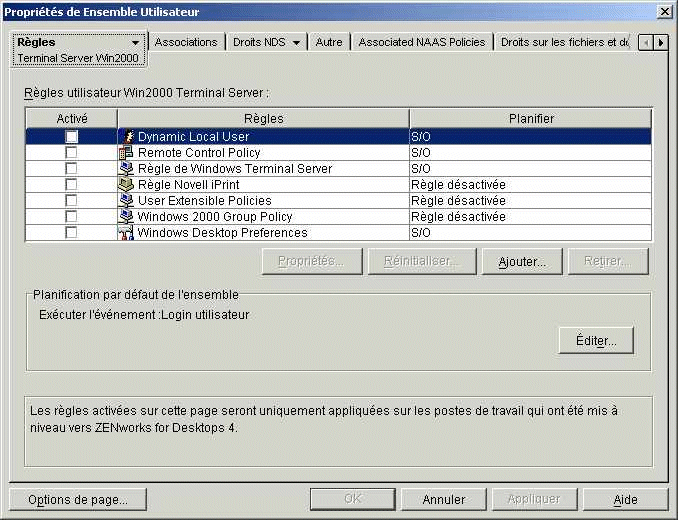Select the Windows Desktop Preferences text

(x=222, y=233)
